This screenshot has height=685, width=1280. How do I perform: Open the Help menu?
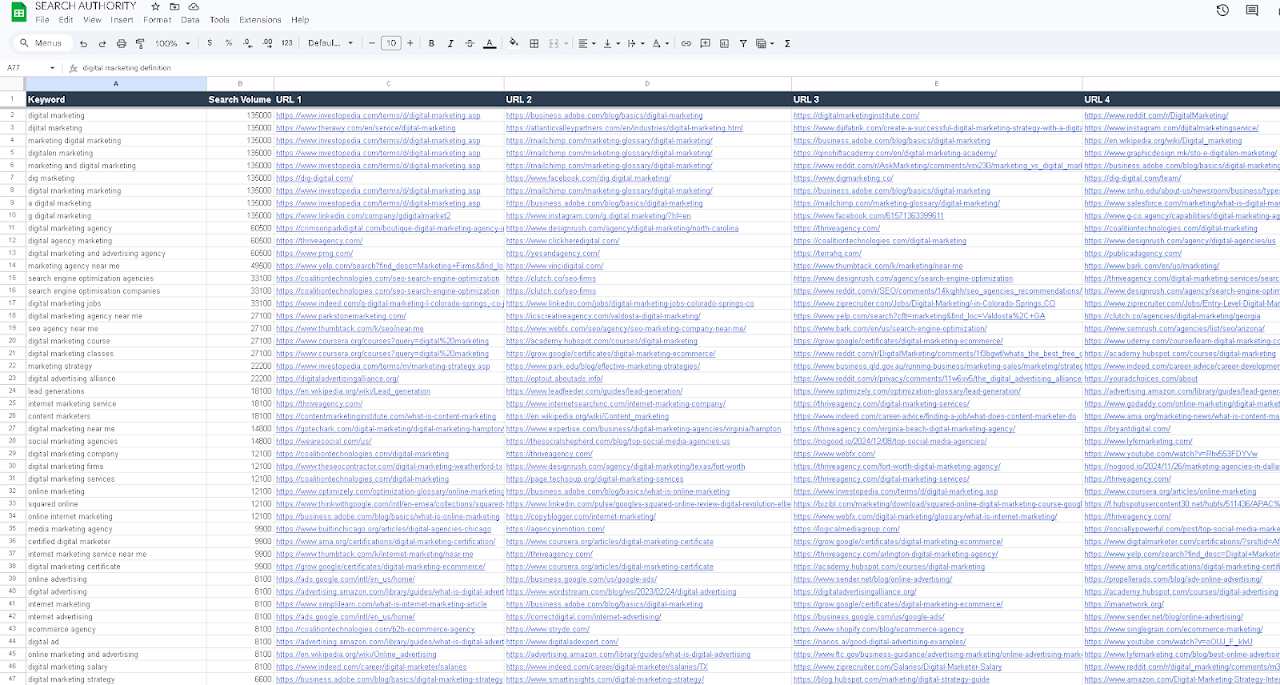300,20
